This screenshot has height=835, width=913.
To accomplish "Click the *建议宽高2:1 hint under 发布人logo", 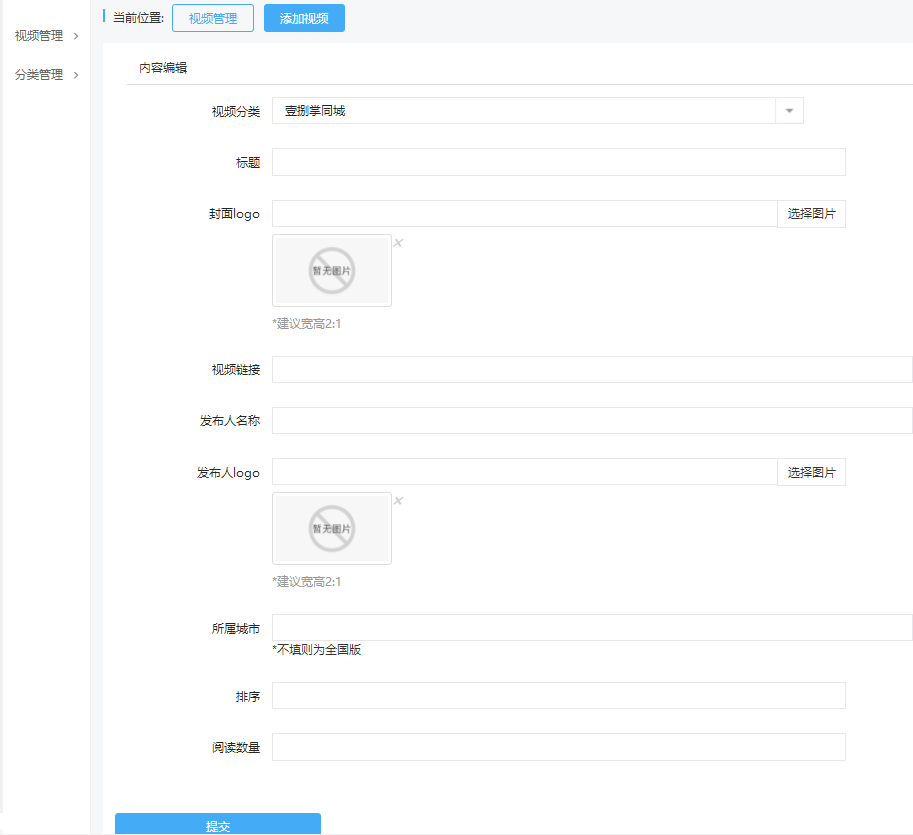I will [307, 582].
